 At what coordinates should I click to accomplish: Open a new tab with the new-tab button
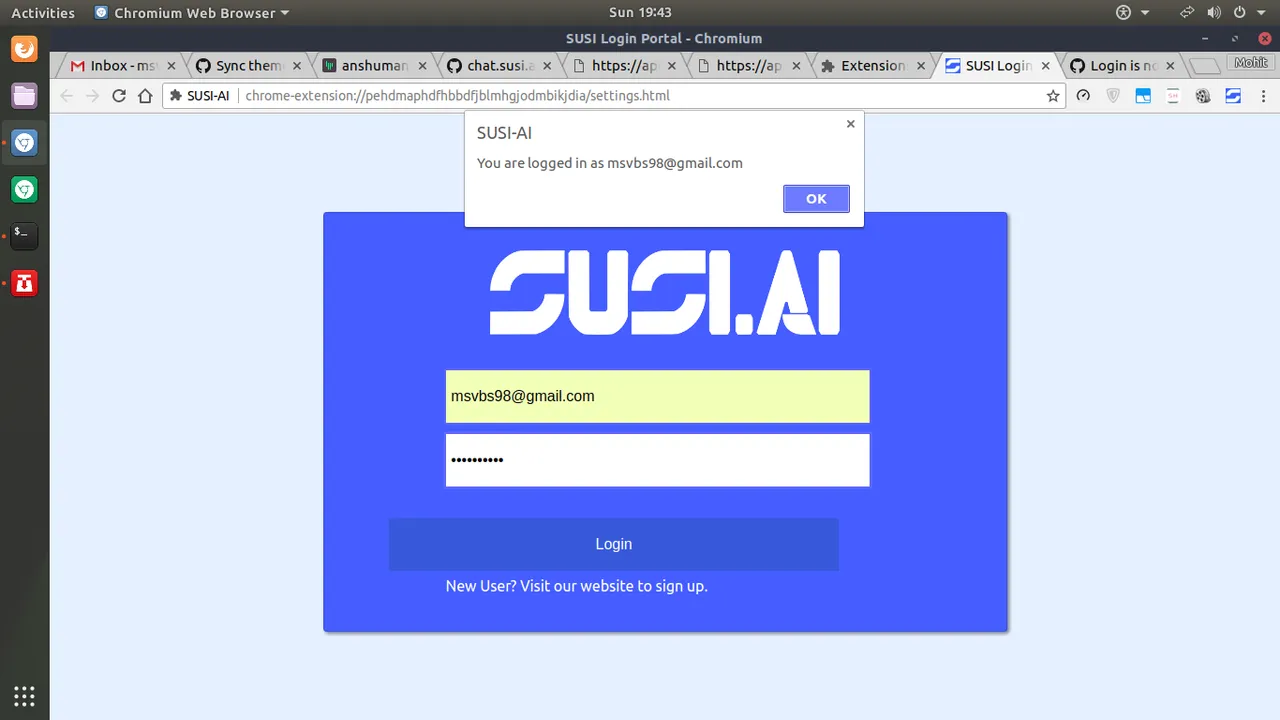(1206, 66)
